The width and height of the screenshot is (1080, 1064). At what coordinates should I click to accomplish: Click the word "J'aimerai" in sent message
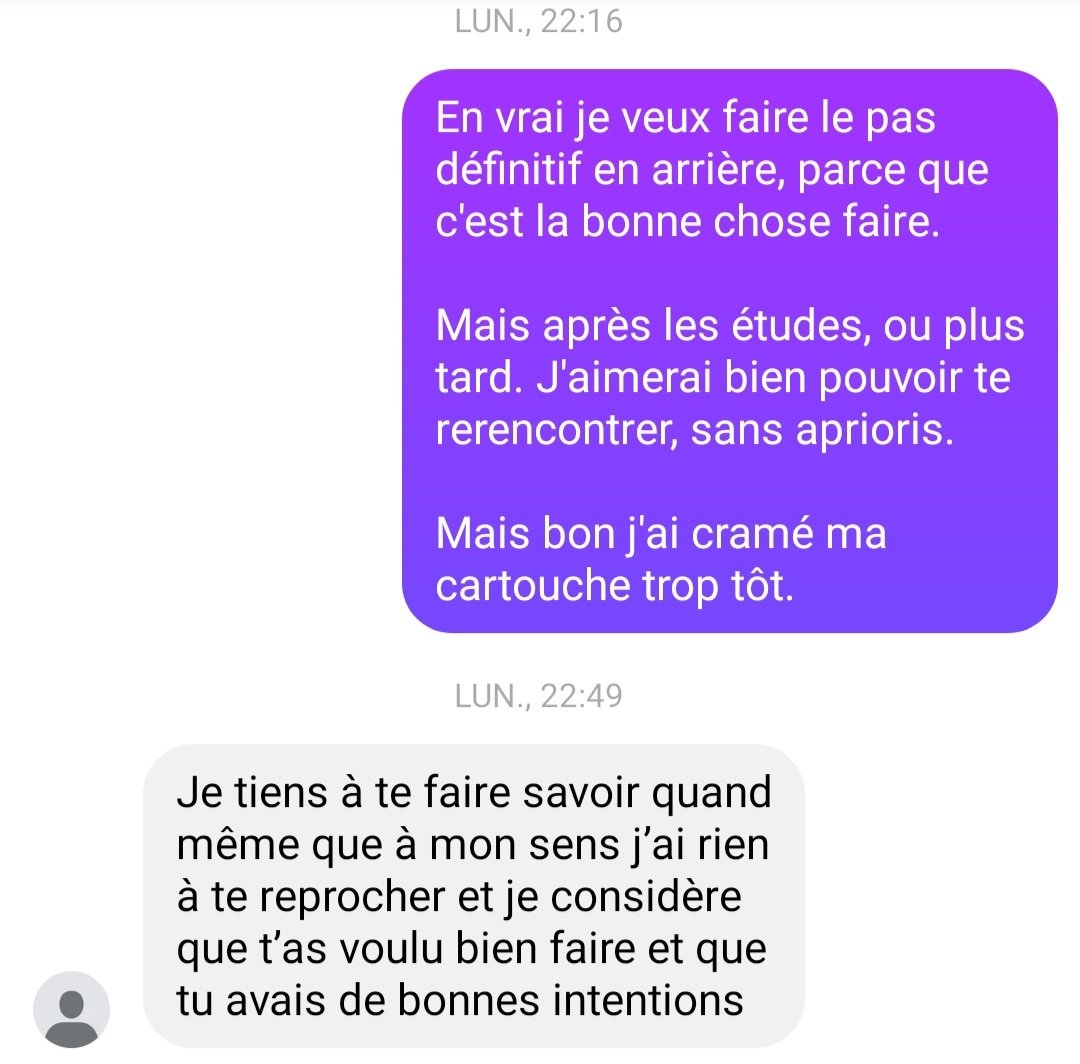tap(623, 378)
